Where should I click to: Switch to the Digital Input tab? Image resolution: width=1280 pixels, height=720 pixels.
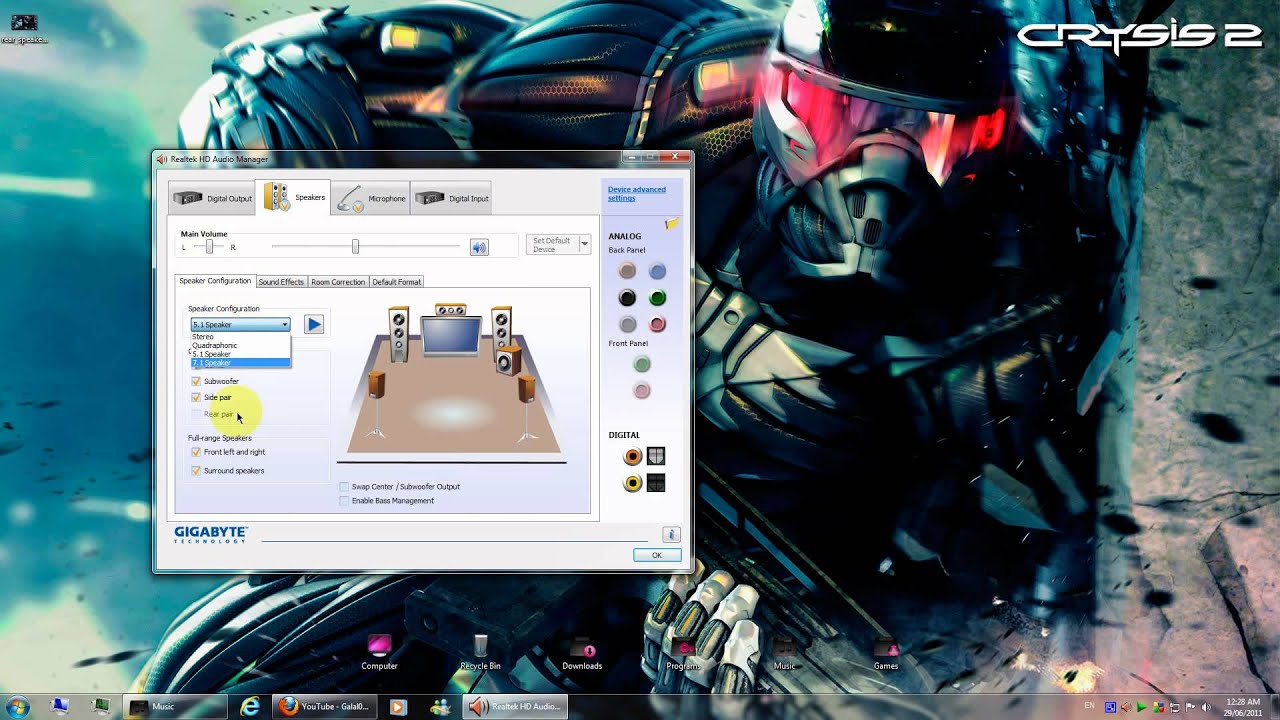451,198
